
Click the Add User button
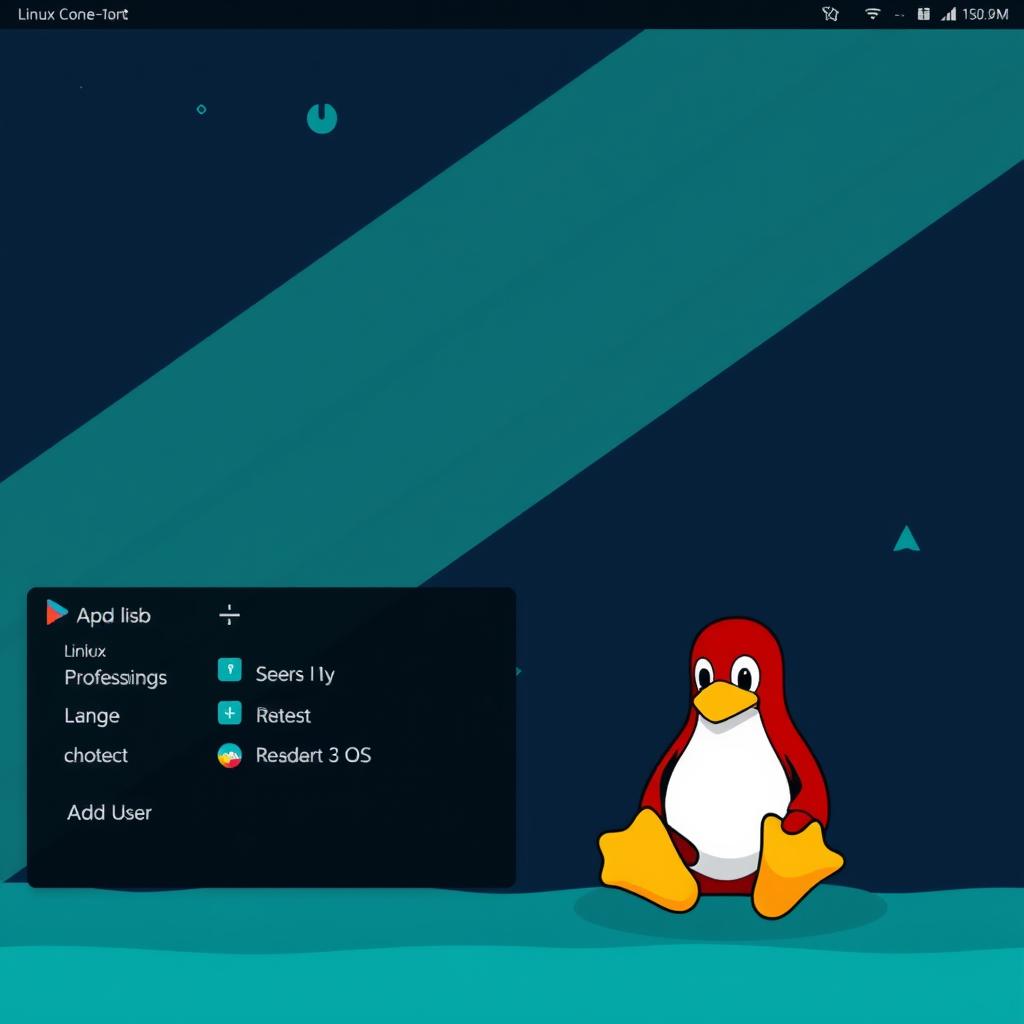[109, 812]
